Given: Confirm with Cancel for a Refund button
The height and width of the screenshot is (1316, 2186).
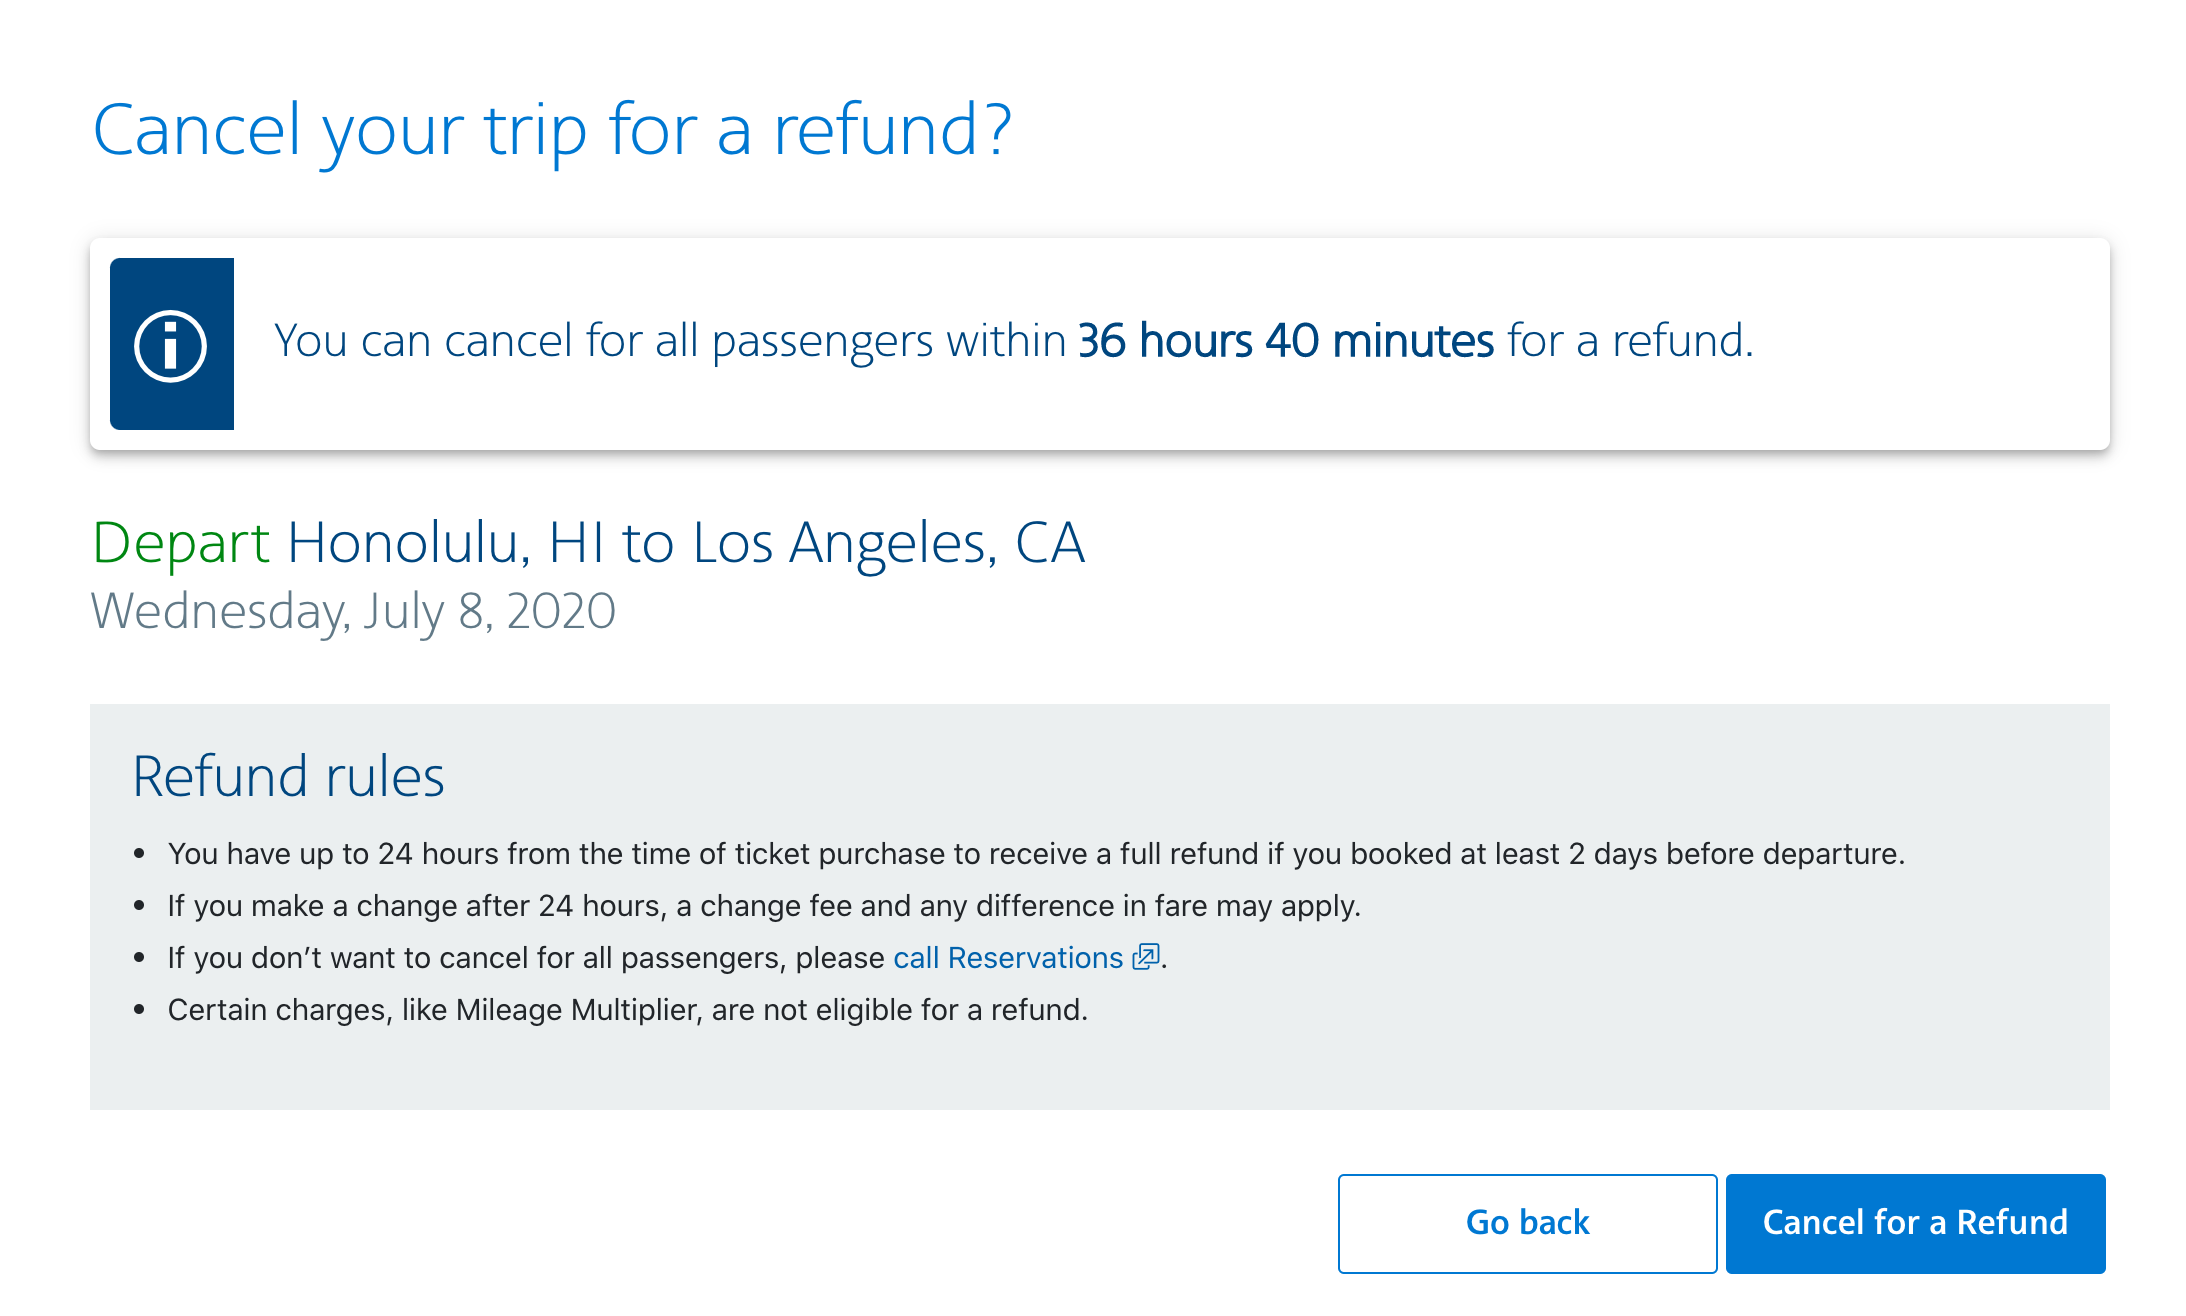Looking at the screenshot, I should tap(1915, 1223).
